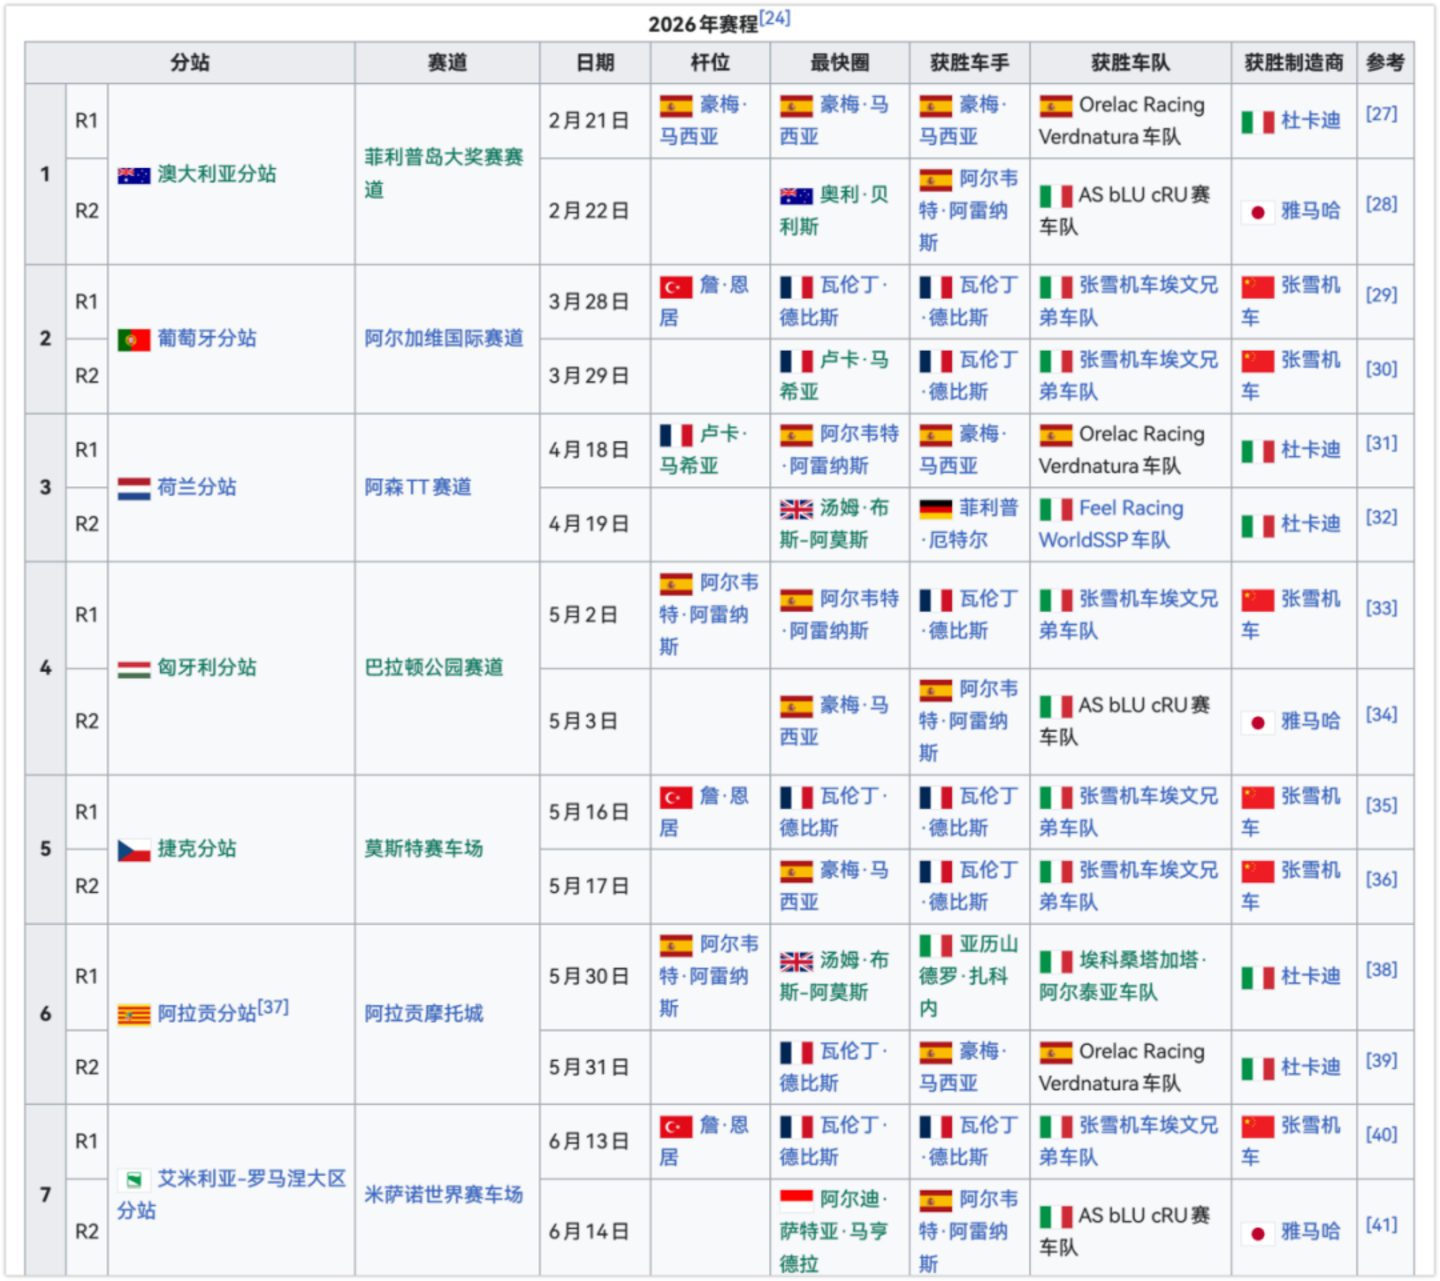
Task: Jump to reference [24] beside the 2026年赛程 title
Action: [775, 18]
